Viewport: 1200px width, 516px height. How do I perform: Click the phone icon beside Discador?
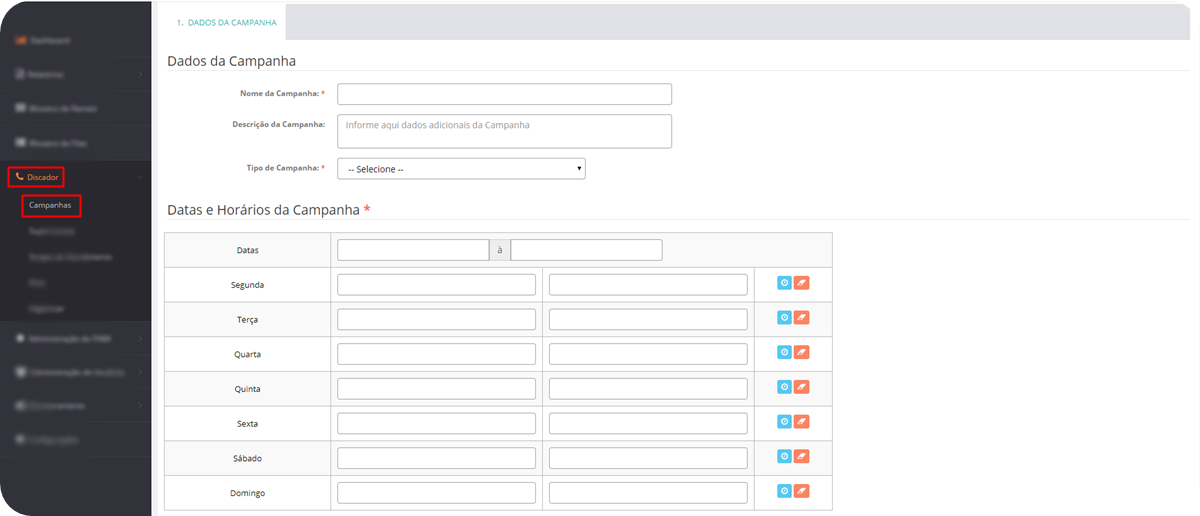click(x=19, y=177)
